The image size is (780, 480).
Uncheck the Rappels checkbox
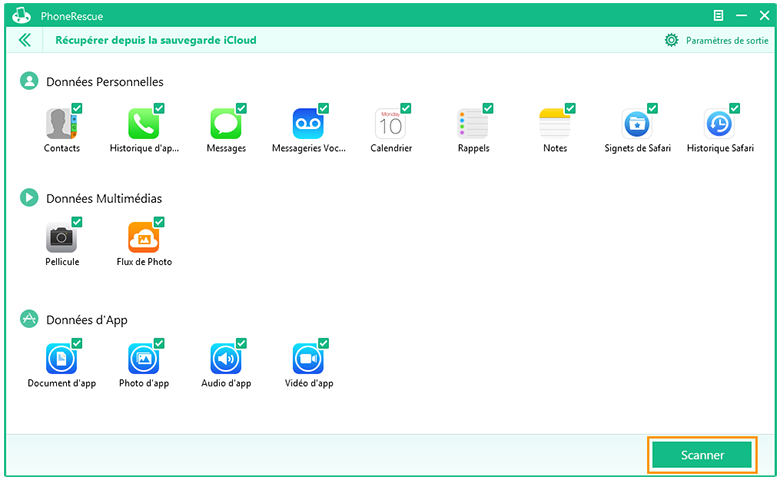[488, 108]
